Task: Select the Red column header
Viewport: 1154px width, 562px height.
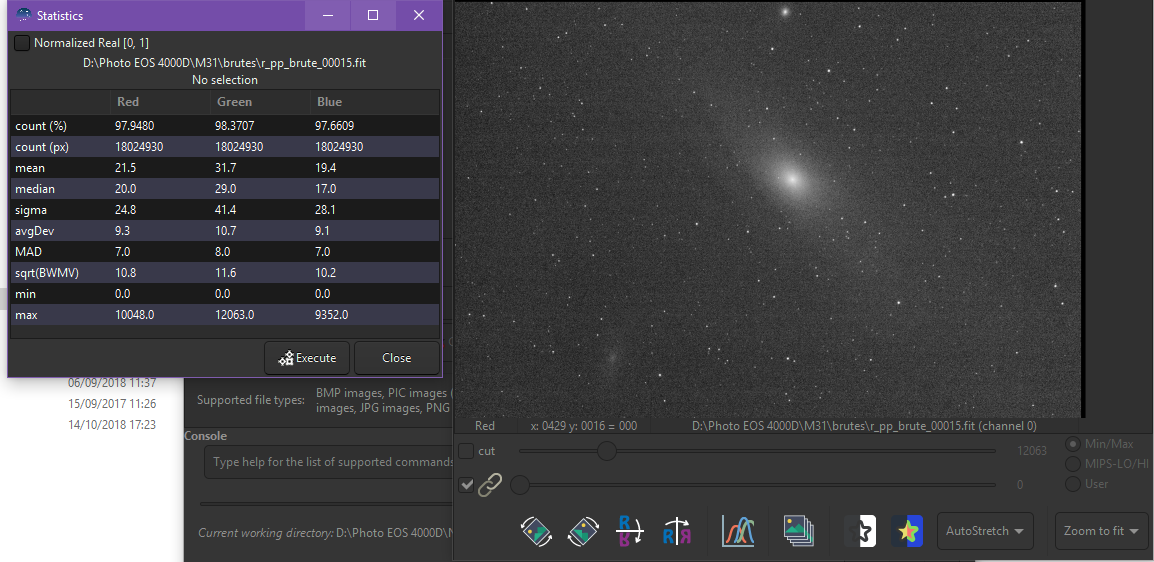Action: [x=127, y=102]
